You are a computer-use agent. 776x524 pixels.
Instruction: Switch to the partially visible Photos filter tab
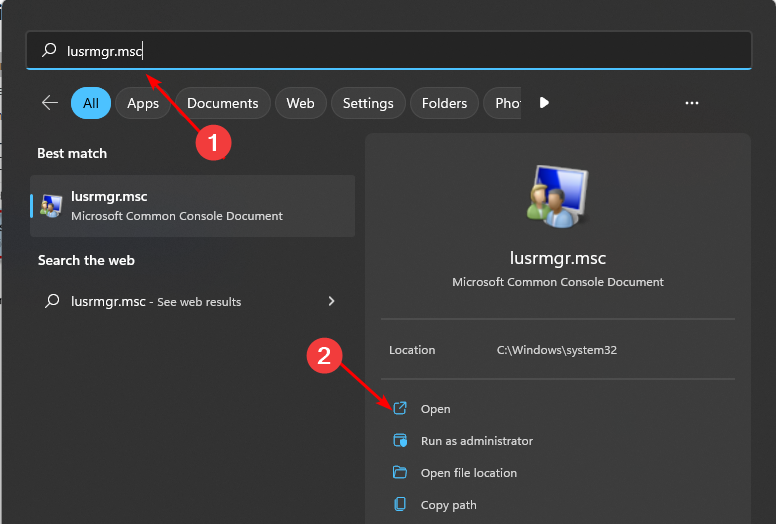[502, 103]
